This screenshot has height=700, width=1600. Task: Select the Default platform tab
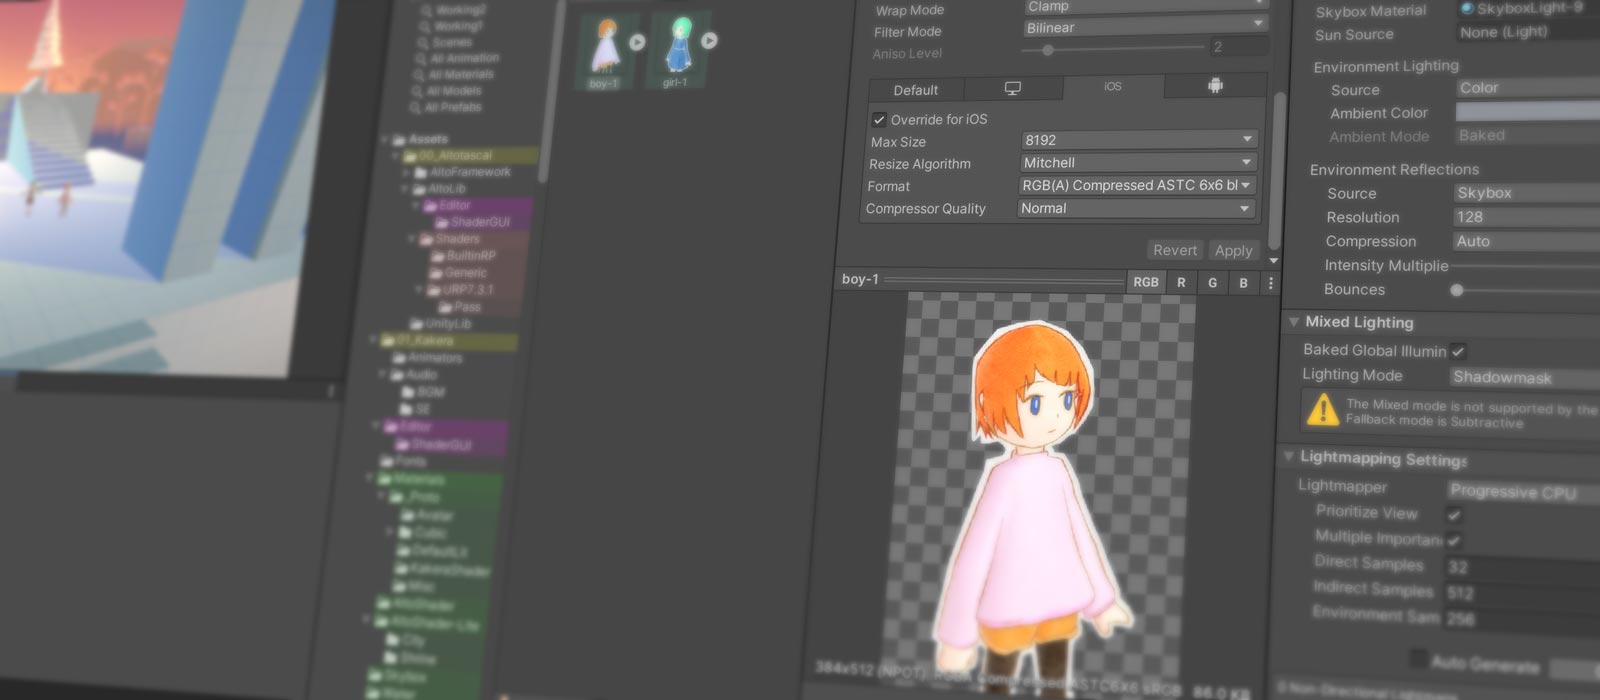click(x=915, y=90)
